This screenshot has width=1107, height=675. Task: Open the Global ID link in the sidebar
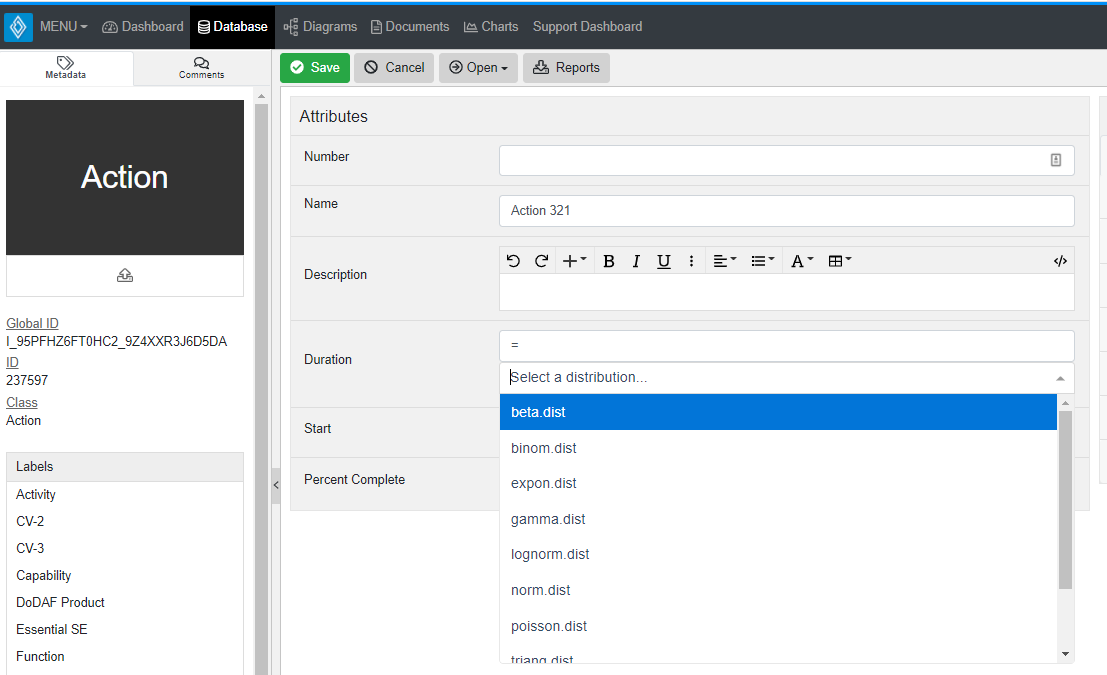pyautogui.click(x=32, y=323)
